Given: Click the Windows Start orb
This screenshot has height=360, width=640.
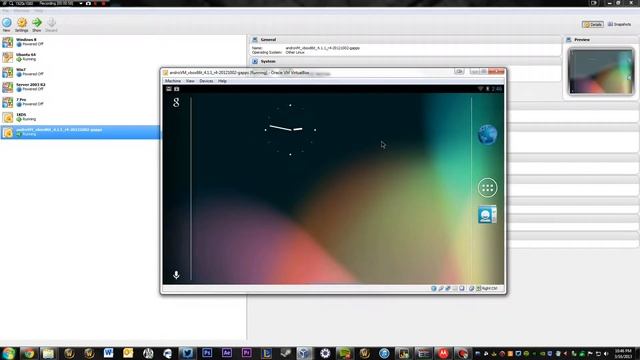Looking at the screenshot, I should coord(8,353).
